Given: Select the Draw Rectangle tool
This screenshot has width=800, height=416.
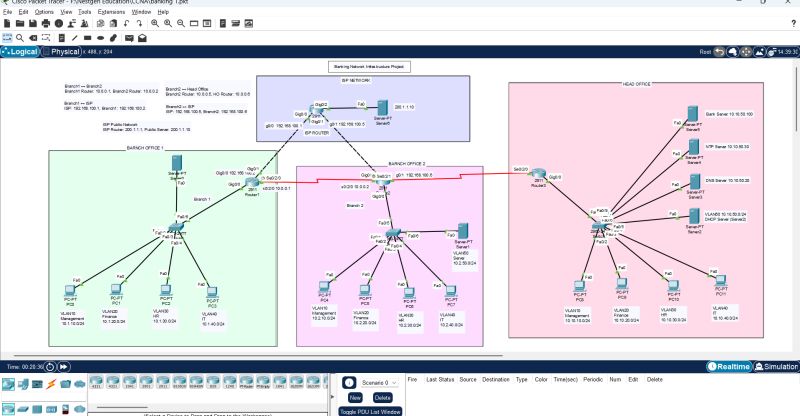Looking at the screenshot, I should click(x=88, y=38).
